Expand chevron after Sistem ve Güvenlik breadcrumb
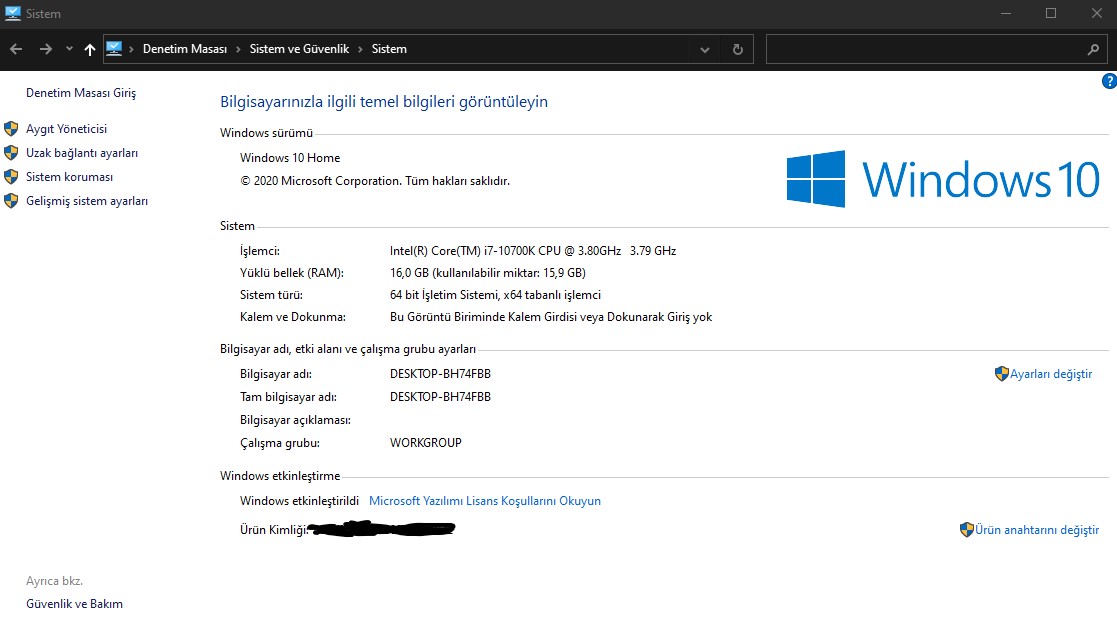Image resolution: width=1117 pixels, height=631 pixels. pos(360,49)
